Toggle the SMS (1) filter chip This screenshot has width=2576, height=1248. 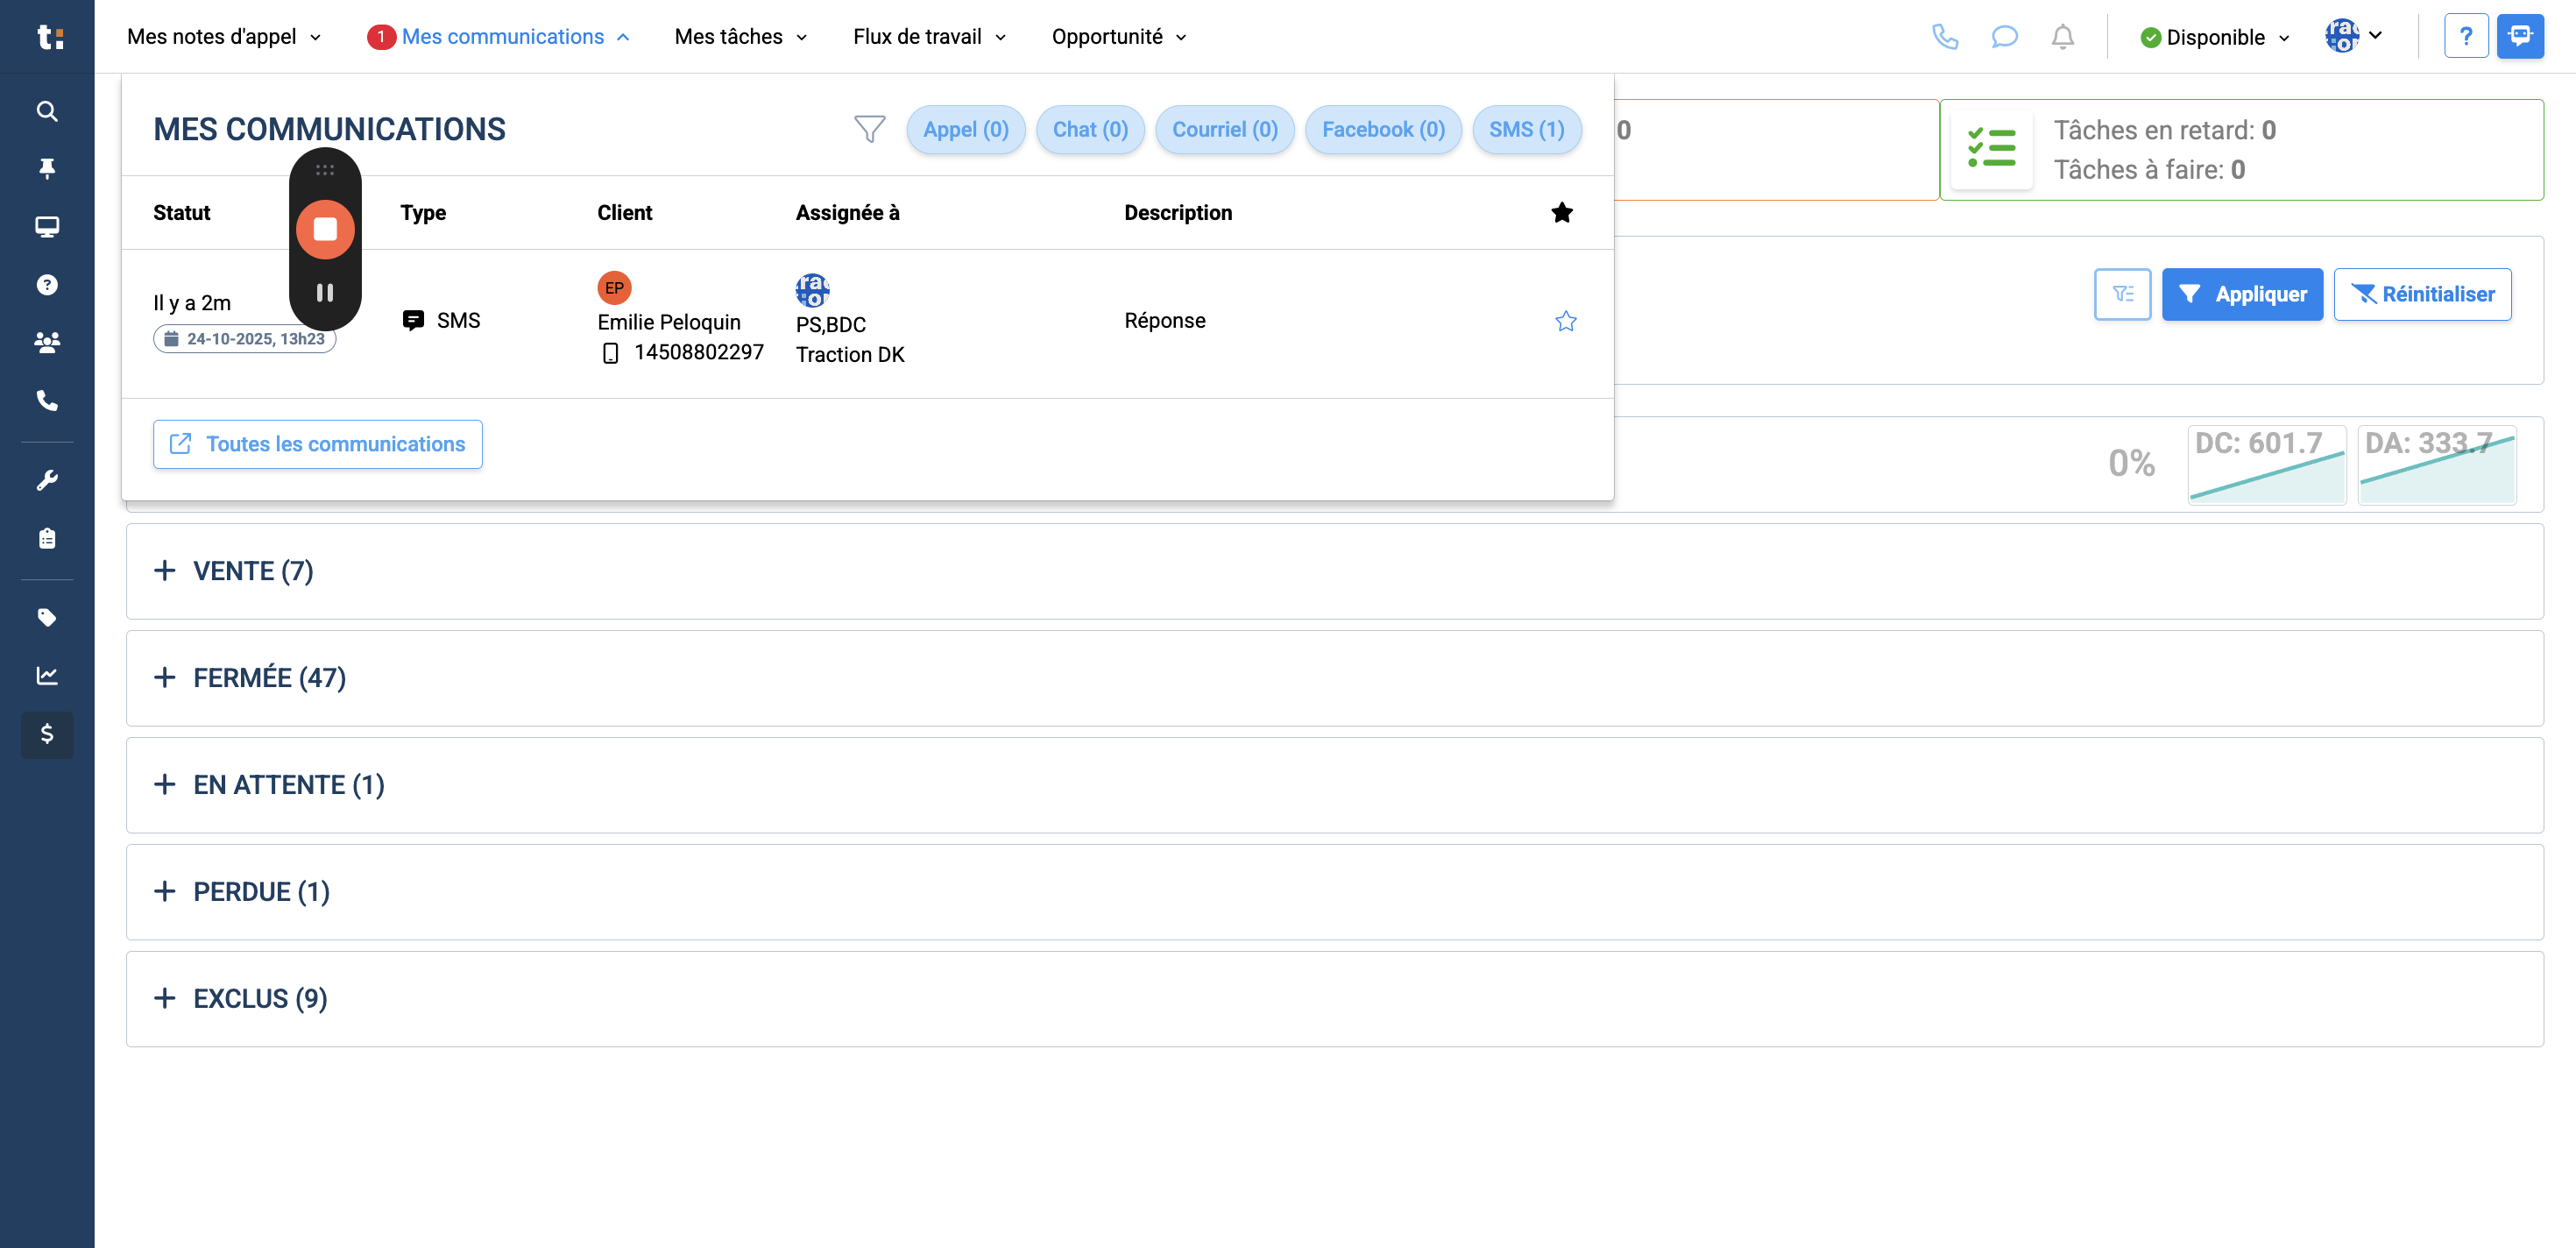(x=1526, y=130)
